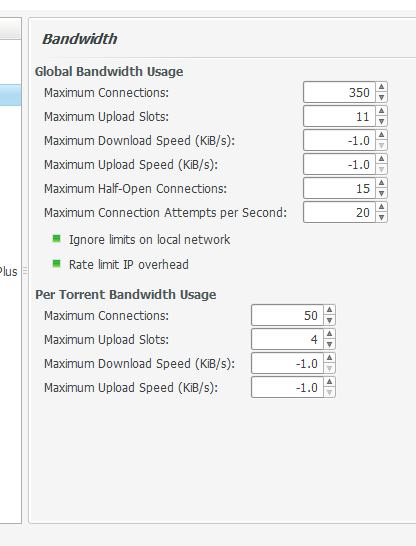Toggle Ignore limits on local network checkbox

pos(56,239)
